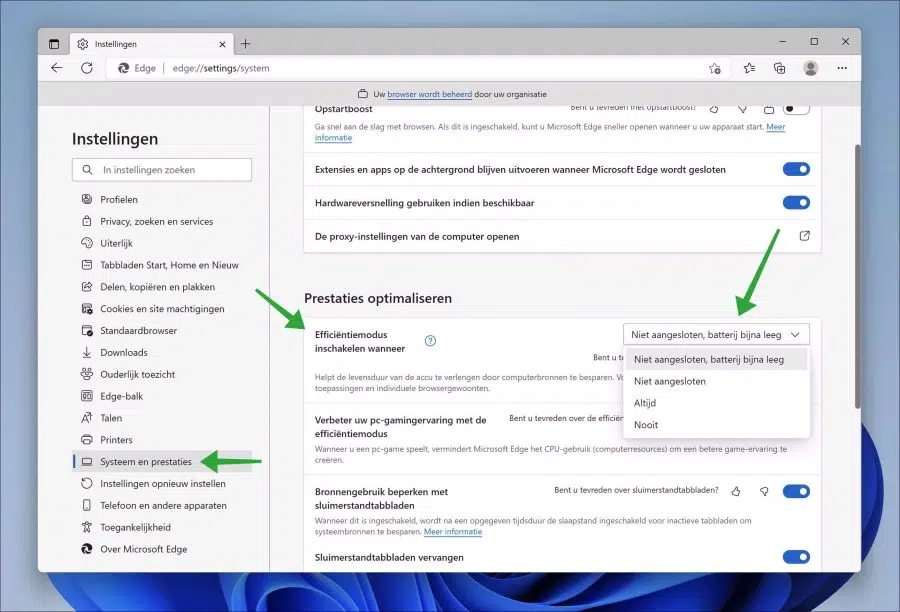Toggle sluimerstandtabbladen resource limiting switch
The width and height of the screenshot is (900, 612).
(x=796, y=491)
